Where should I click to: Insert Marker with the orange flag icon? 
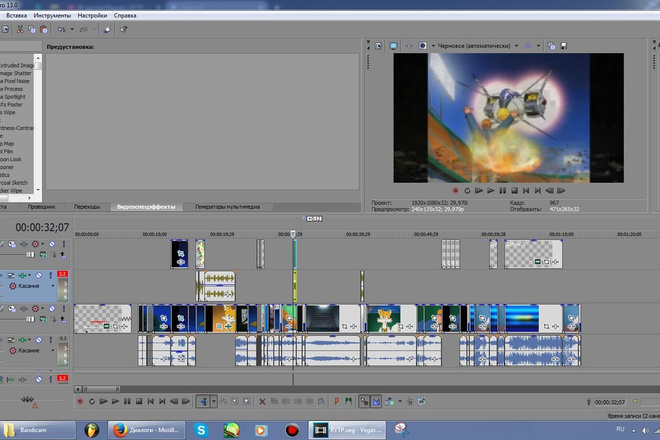click(x=336, y=402)
